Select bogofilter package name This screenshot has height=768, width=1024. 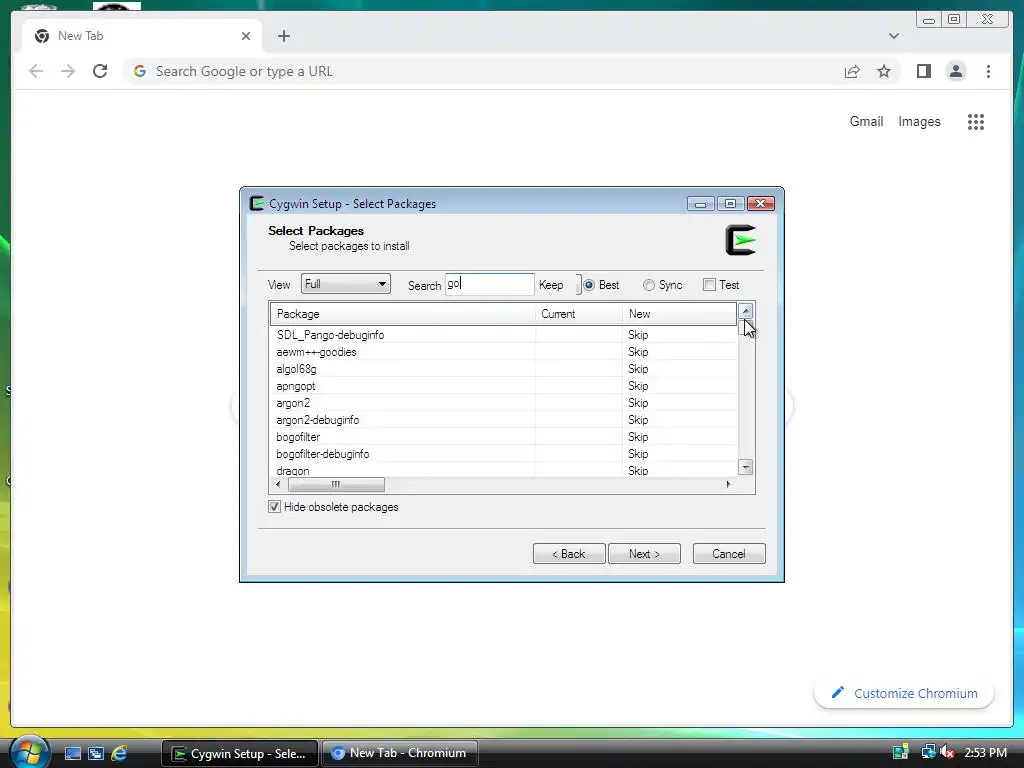click(298, 436)
